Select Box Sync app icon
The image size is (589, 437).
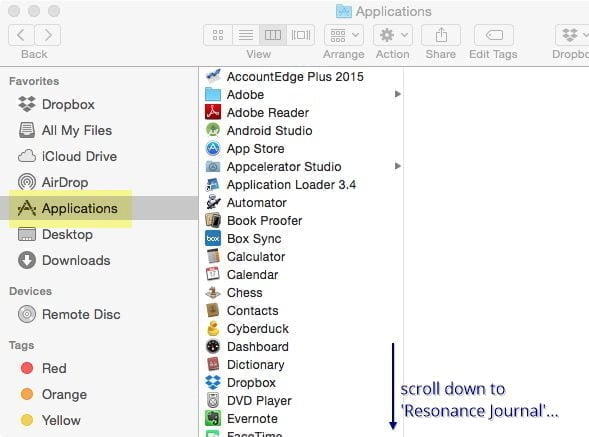[213, 239]
